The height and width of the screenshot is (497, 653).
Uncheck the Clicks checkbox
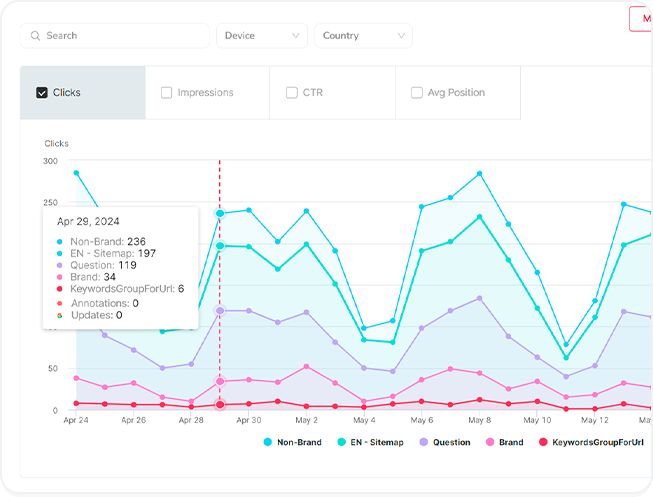[x=42, y=93]
